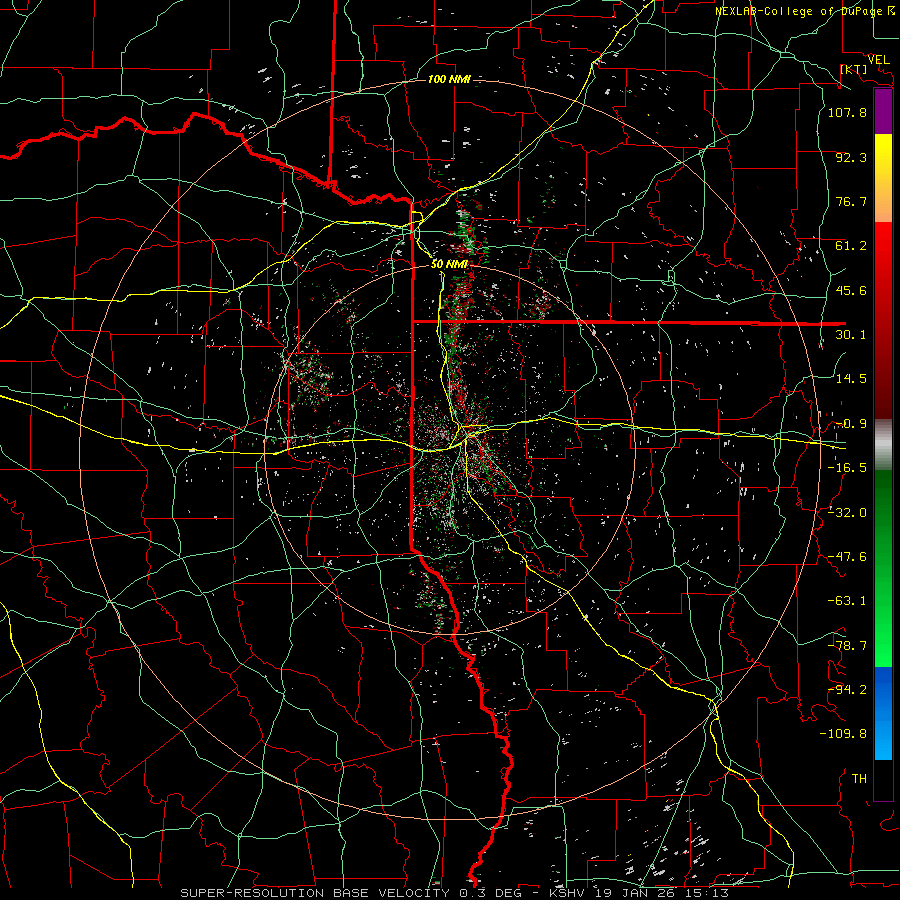Click the [KT] units label
Viewport: 900px width, 900px height.
853,69
